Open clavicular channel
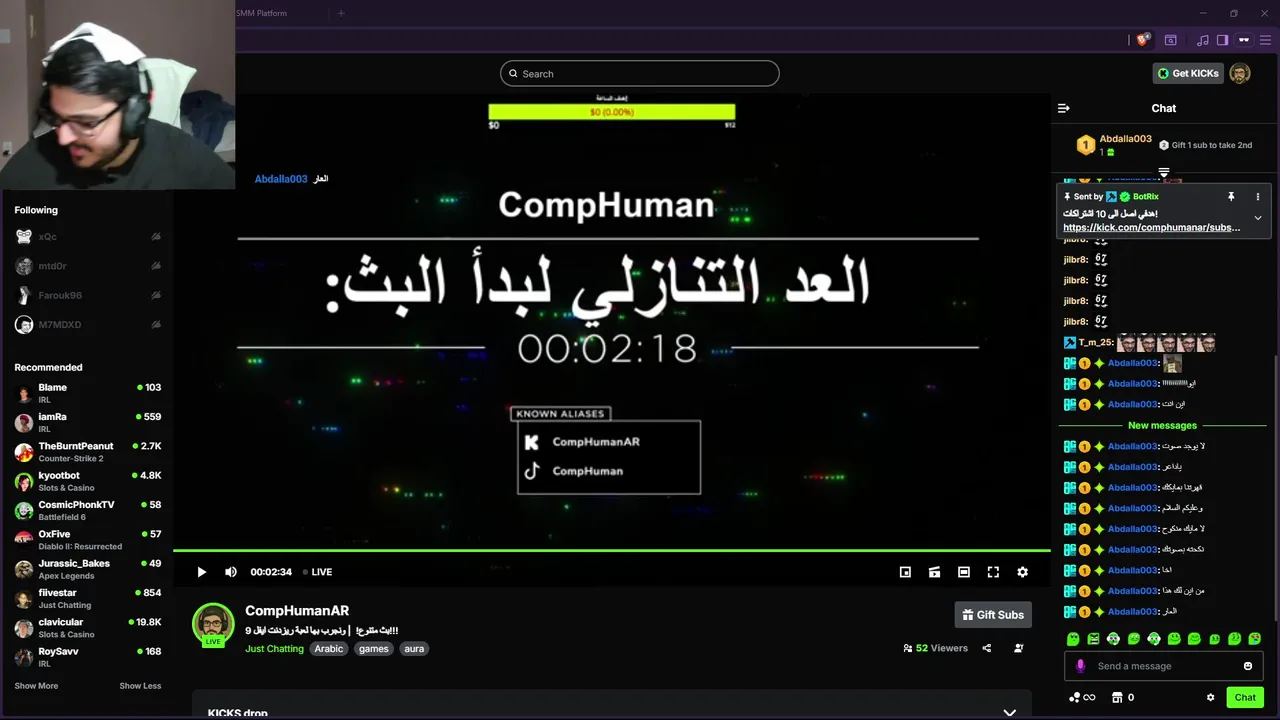This screenshot has width=1280, height=720. click(x=87, y=628)
